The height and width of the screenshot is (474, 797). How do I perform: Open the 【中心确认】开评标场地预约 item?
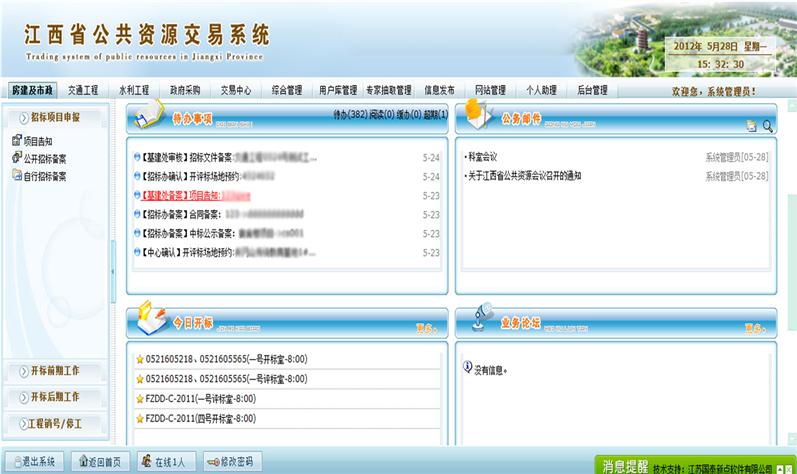pyautogui.click(x=228, y=252)
